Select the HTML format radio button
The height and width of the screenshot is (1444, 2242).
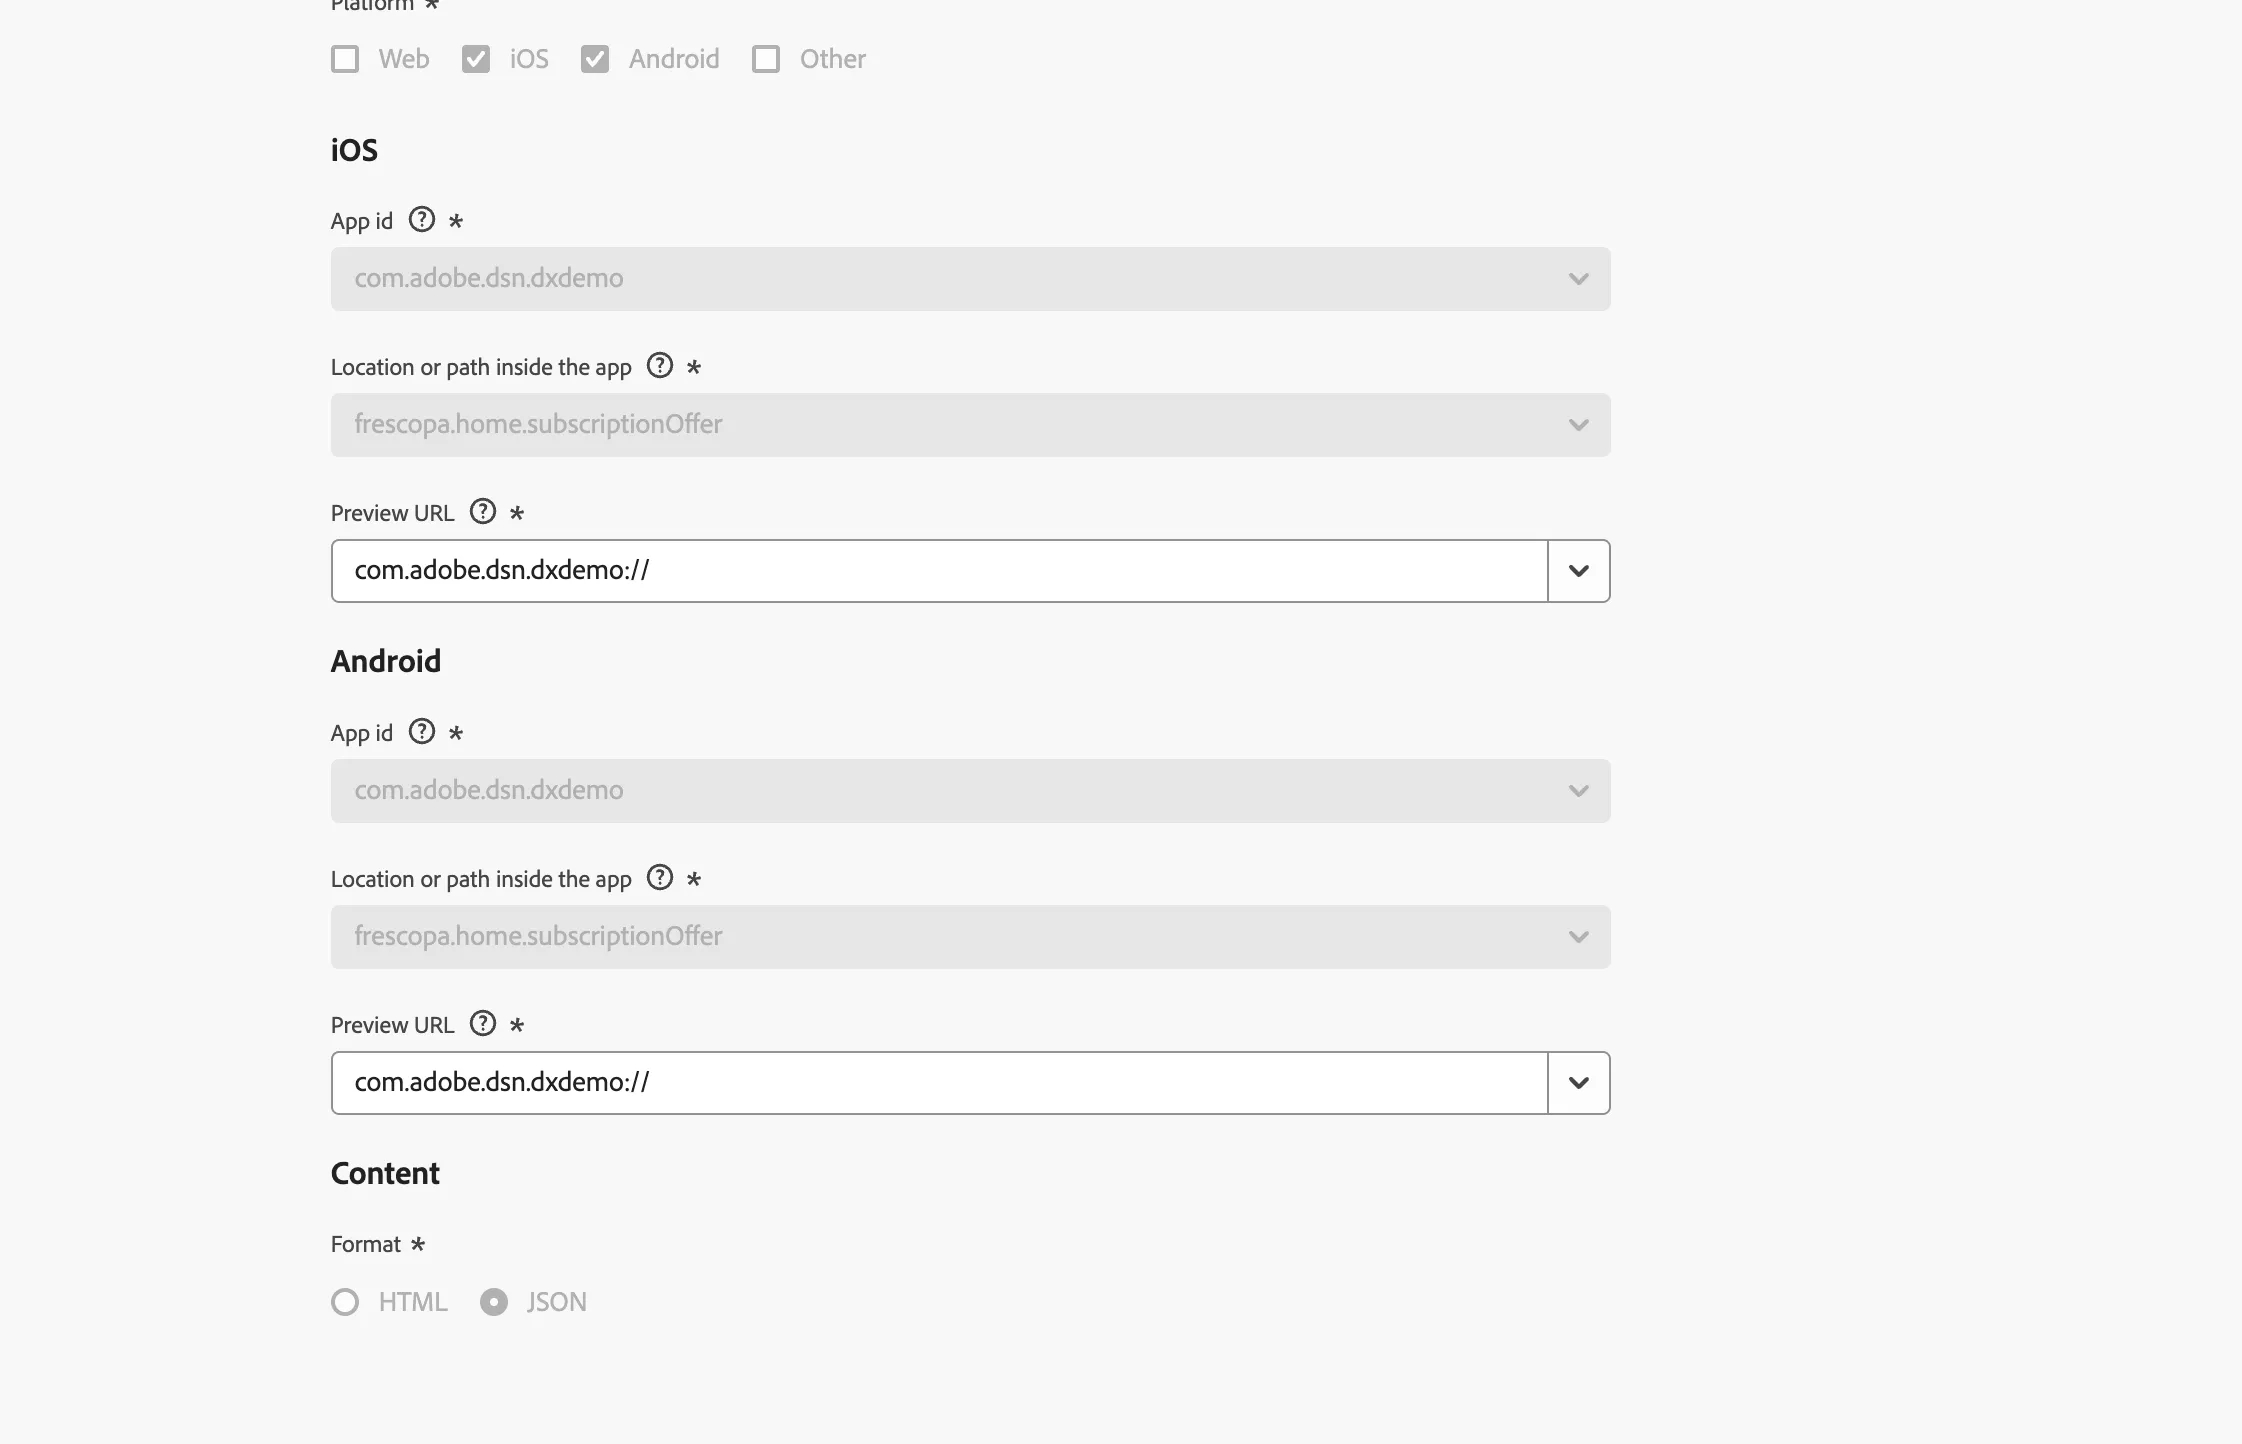pos(345,1302)
